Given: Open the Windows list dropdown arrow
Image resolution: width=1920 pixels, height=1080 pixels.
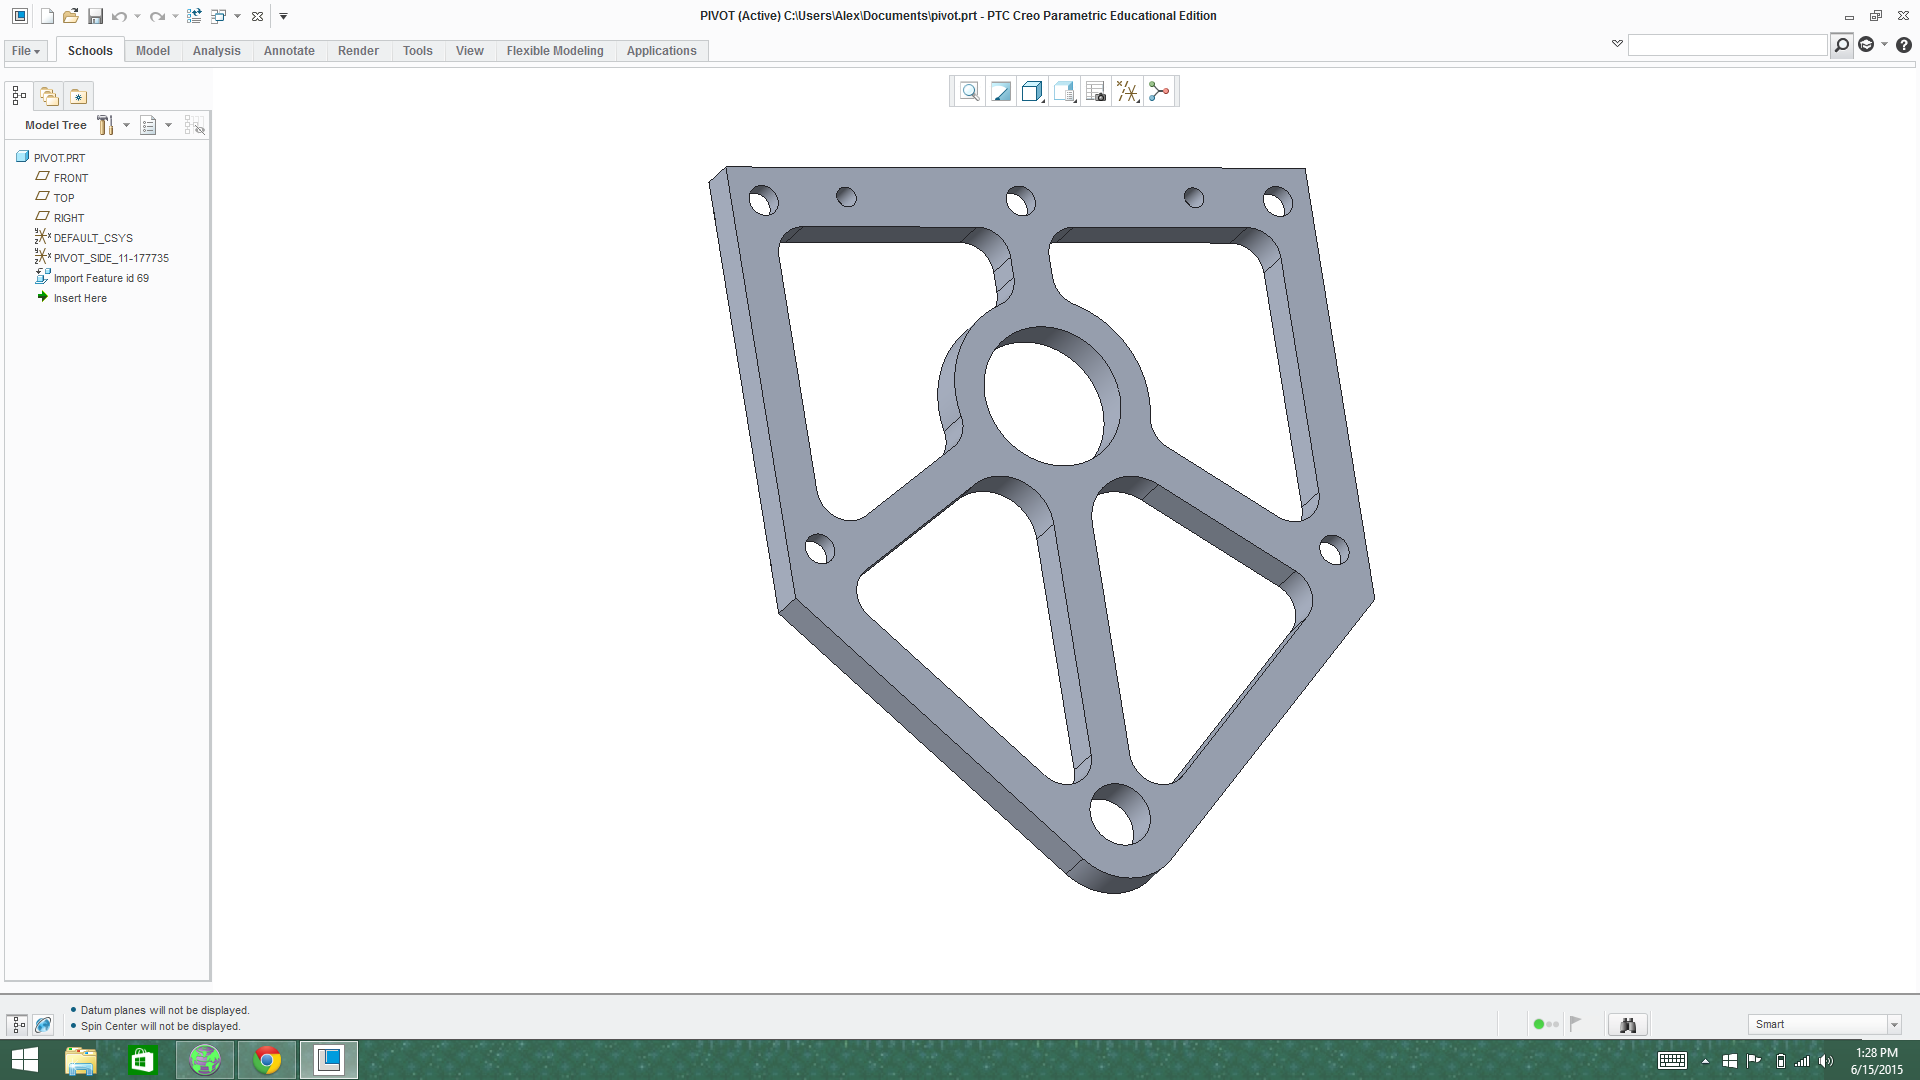Looking at the screenshot, I should [x=237, y=16].
